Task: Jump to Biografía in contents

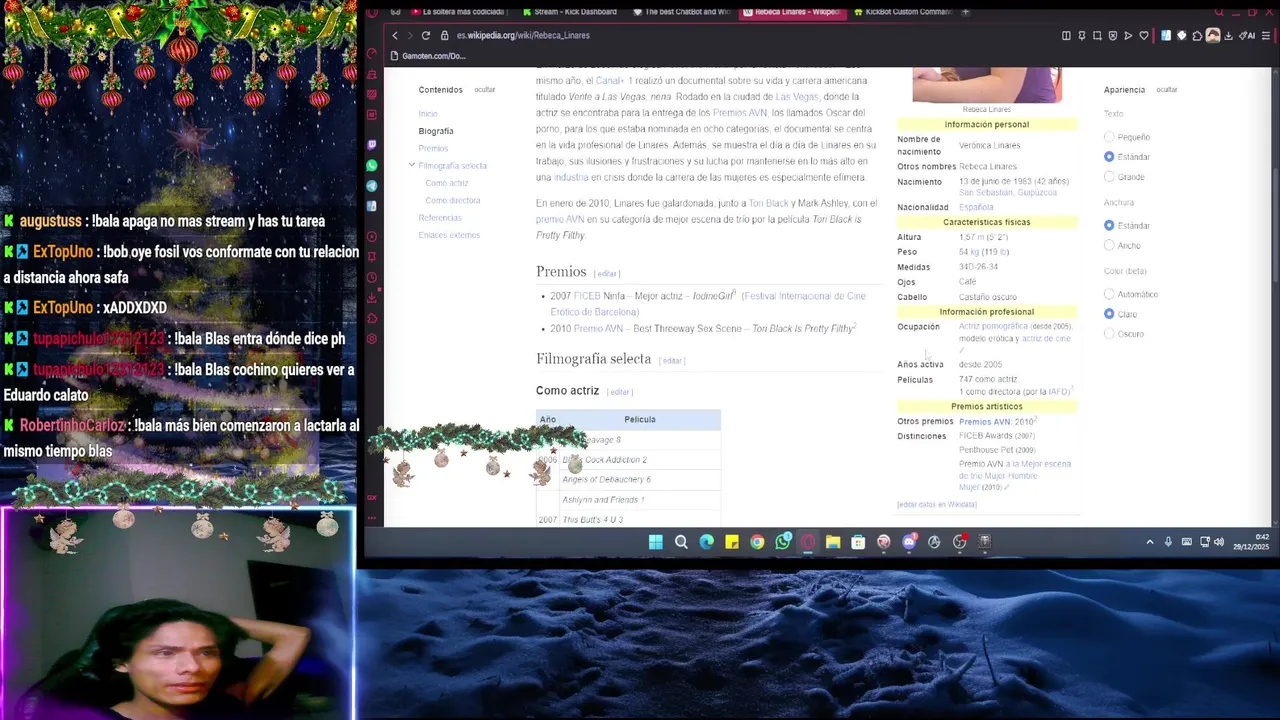Action: coord(436,131)
